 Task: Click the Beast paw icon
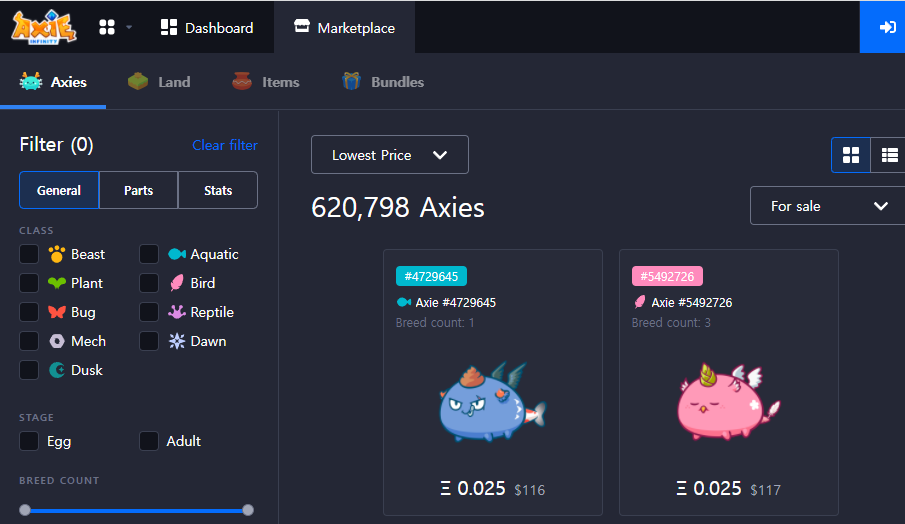[x=57, y=254]
